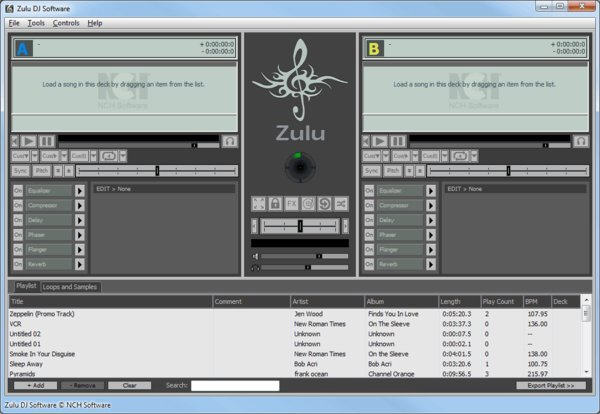
Task: Click the circular target icon beside FX
Action: point(308,204)
